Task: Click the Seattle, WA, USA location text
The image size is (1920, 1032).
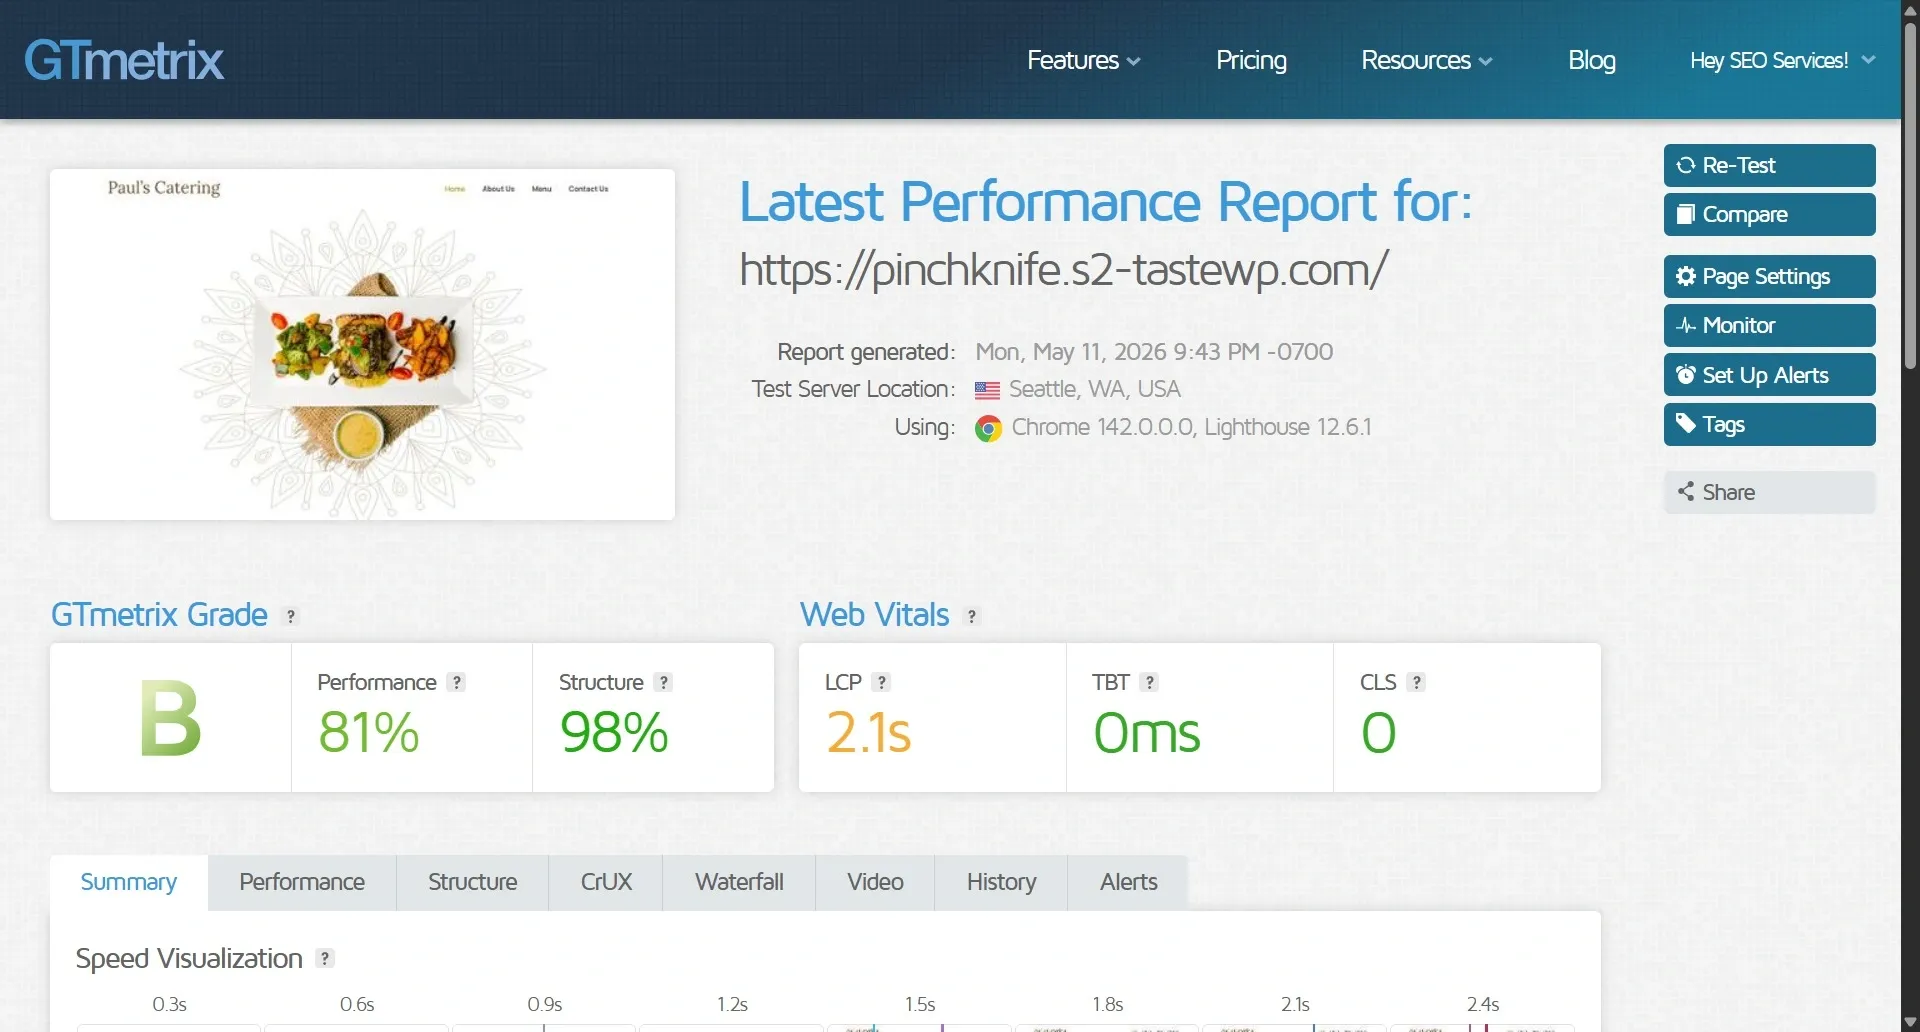Action: pyautogui.click(x=1095, y=389)
